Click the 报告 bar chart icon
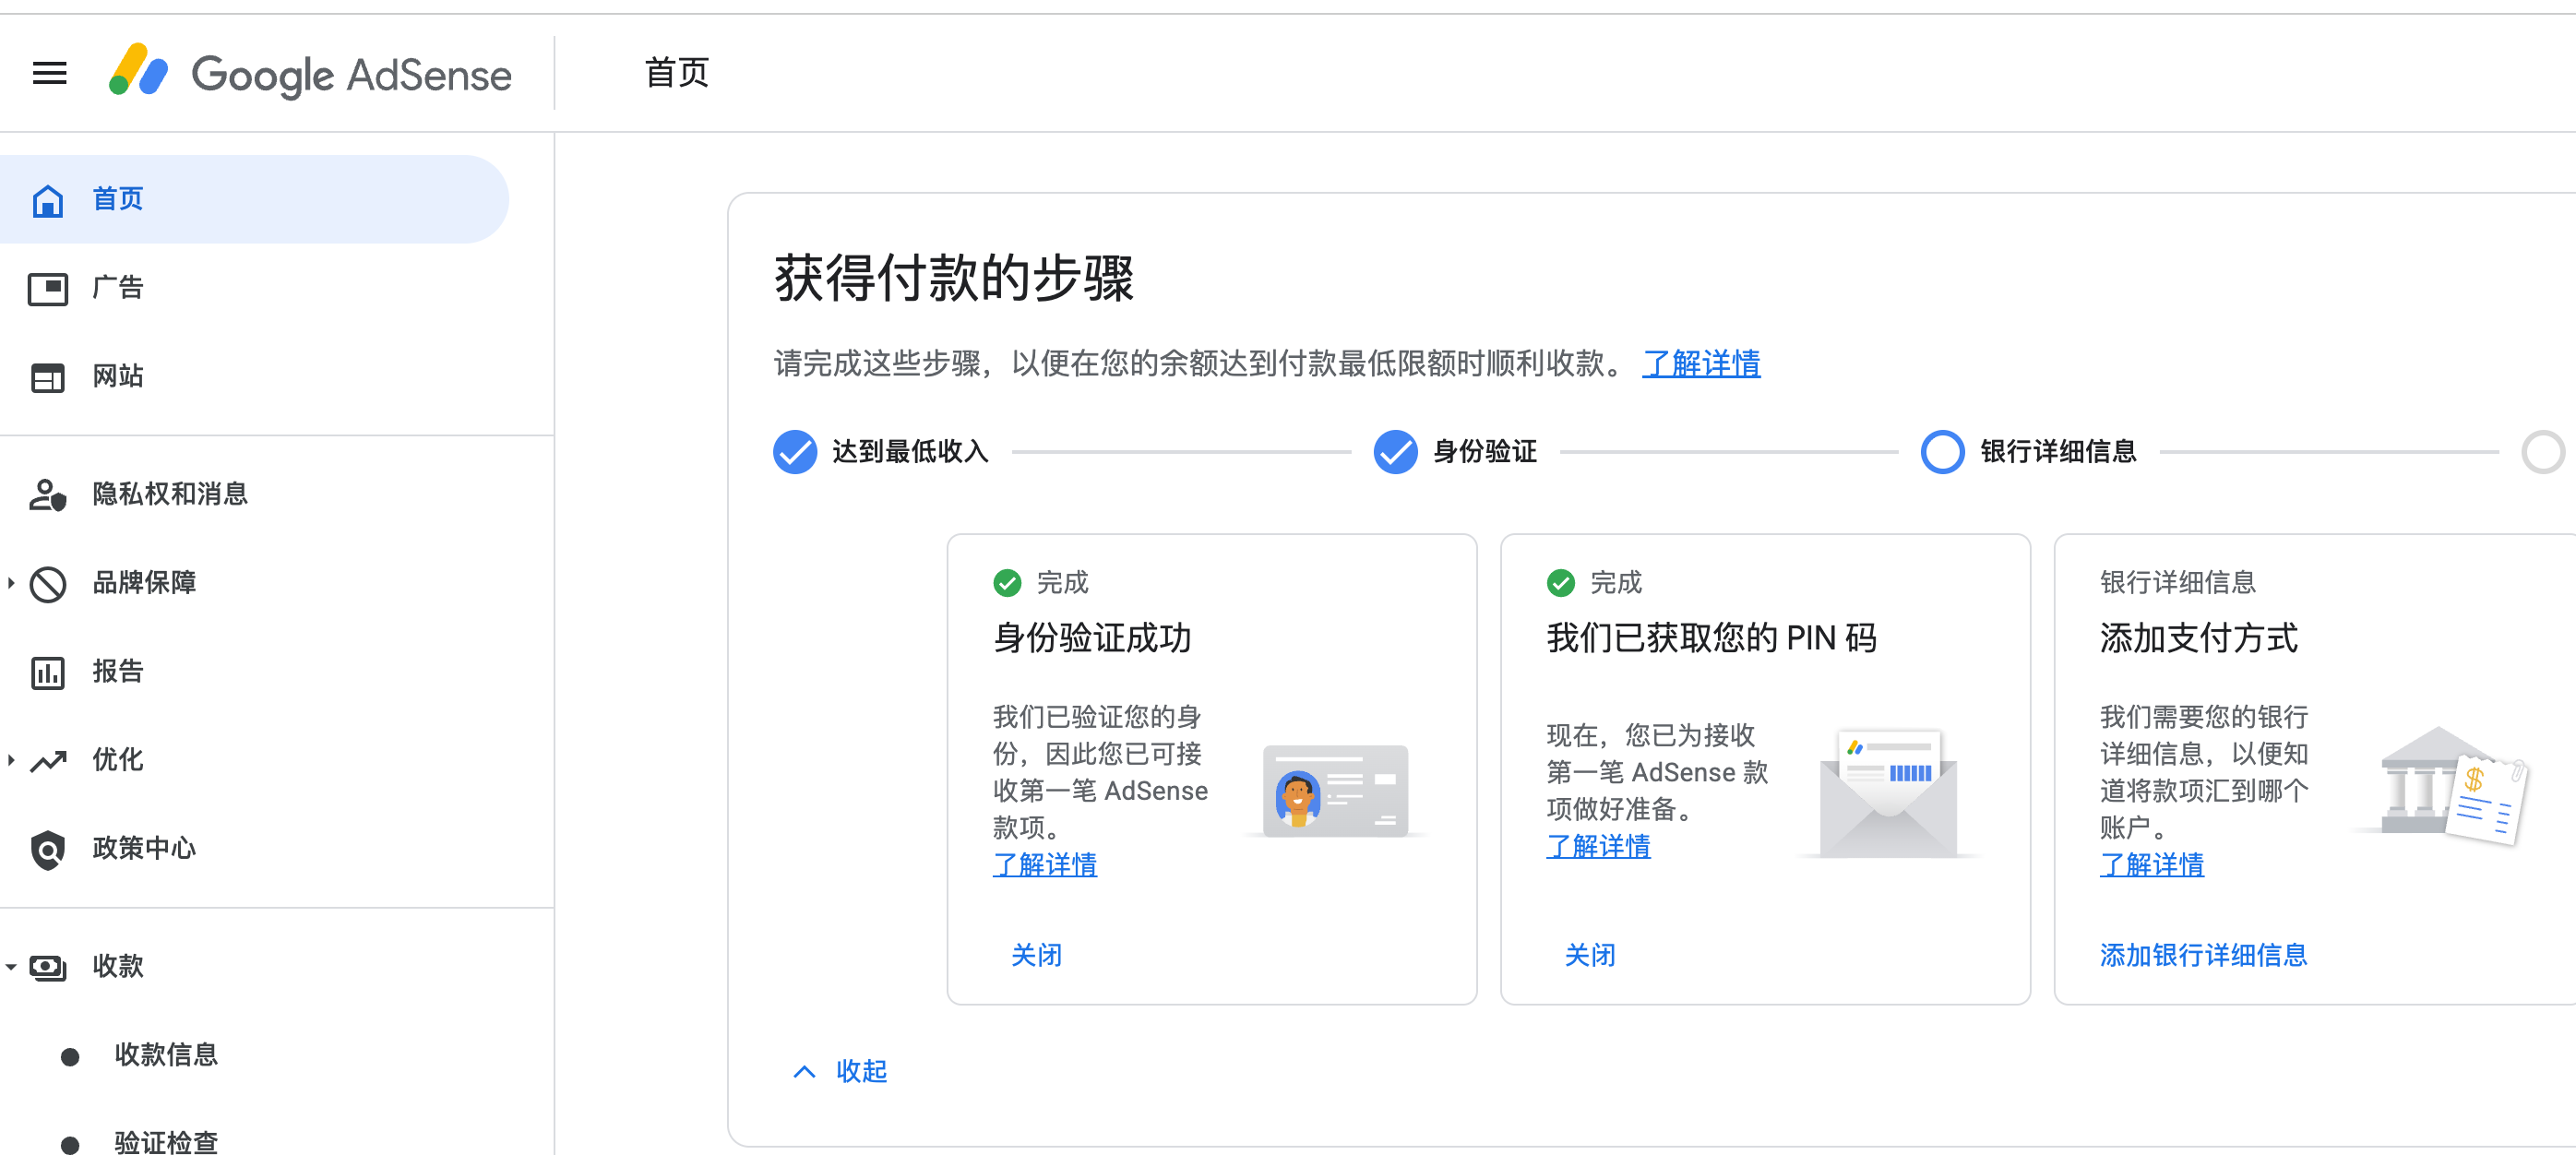The image size is (2576, 1155). pos(48,672)
